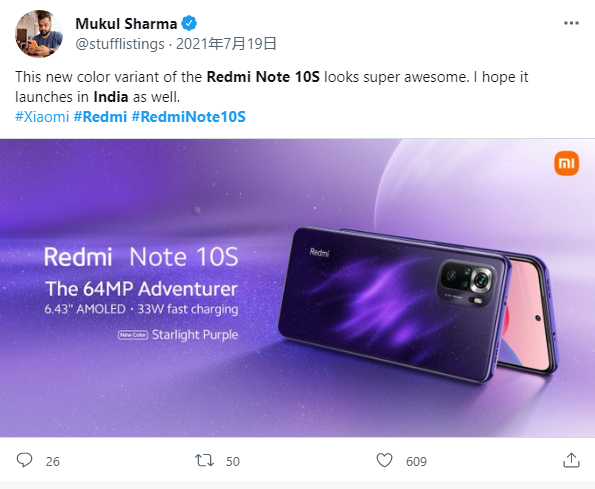The width and height of the screenshot is (595, 489).
Task: Click the tweet text about Redmi Note 10S
Action: click(272, 87)
